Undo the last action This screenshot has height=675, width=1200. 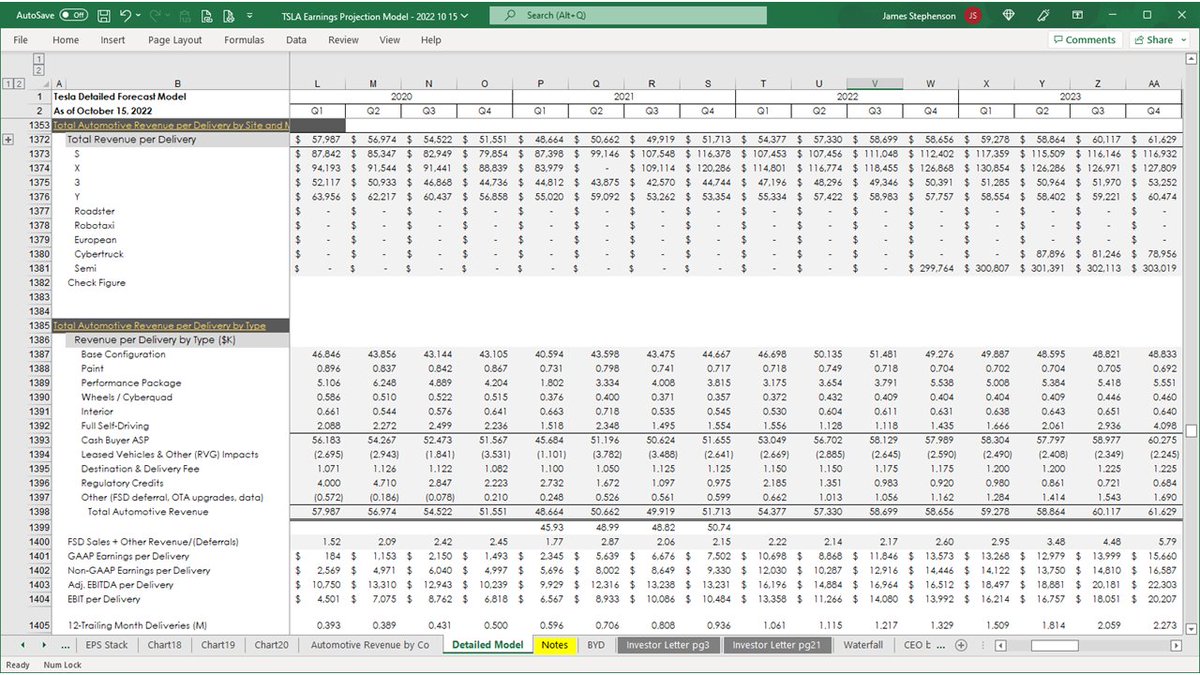(x=126, y=16)
